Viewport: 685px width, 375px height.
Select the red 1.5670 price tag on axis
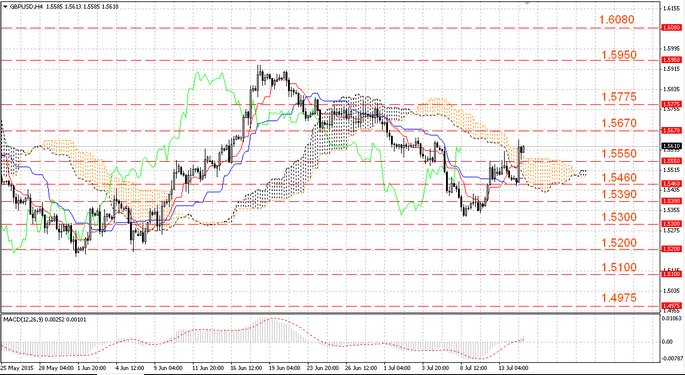(x=671, y=130)
